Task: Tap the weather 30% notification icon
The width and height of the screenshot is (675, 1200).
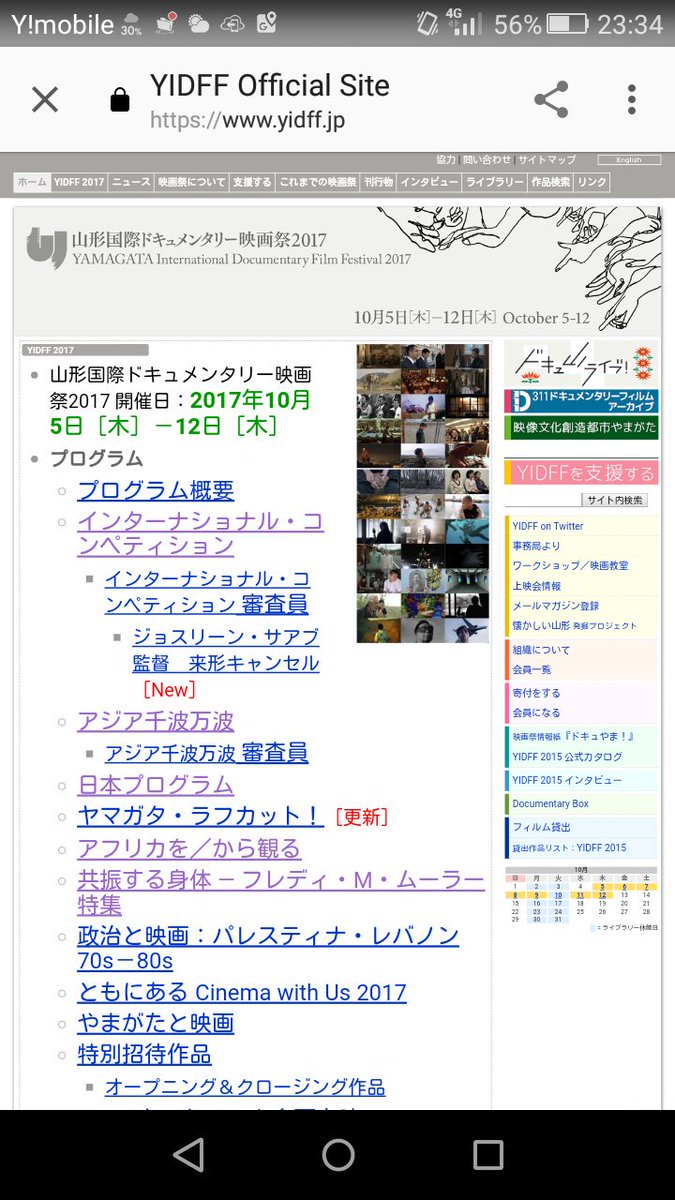Action: (132, 23)
